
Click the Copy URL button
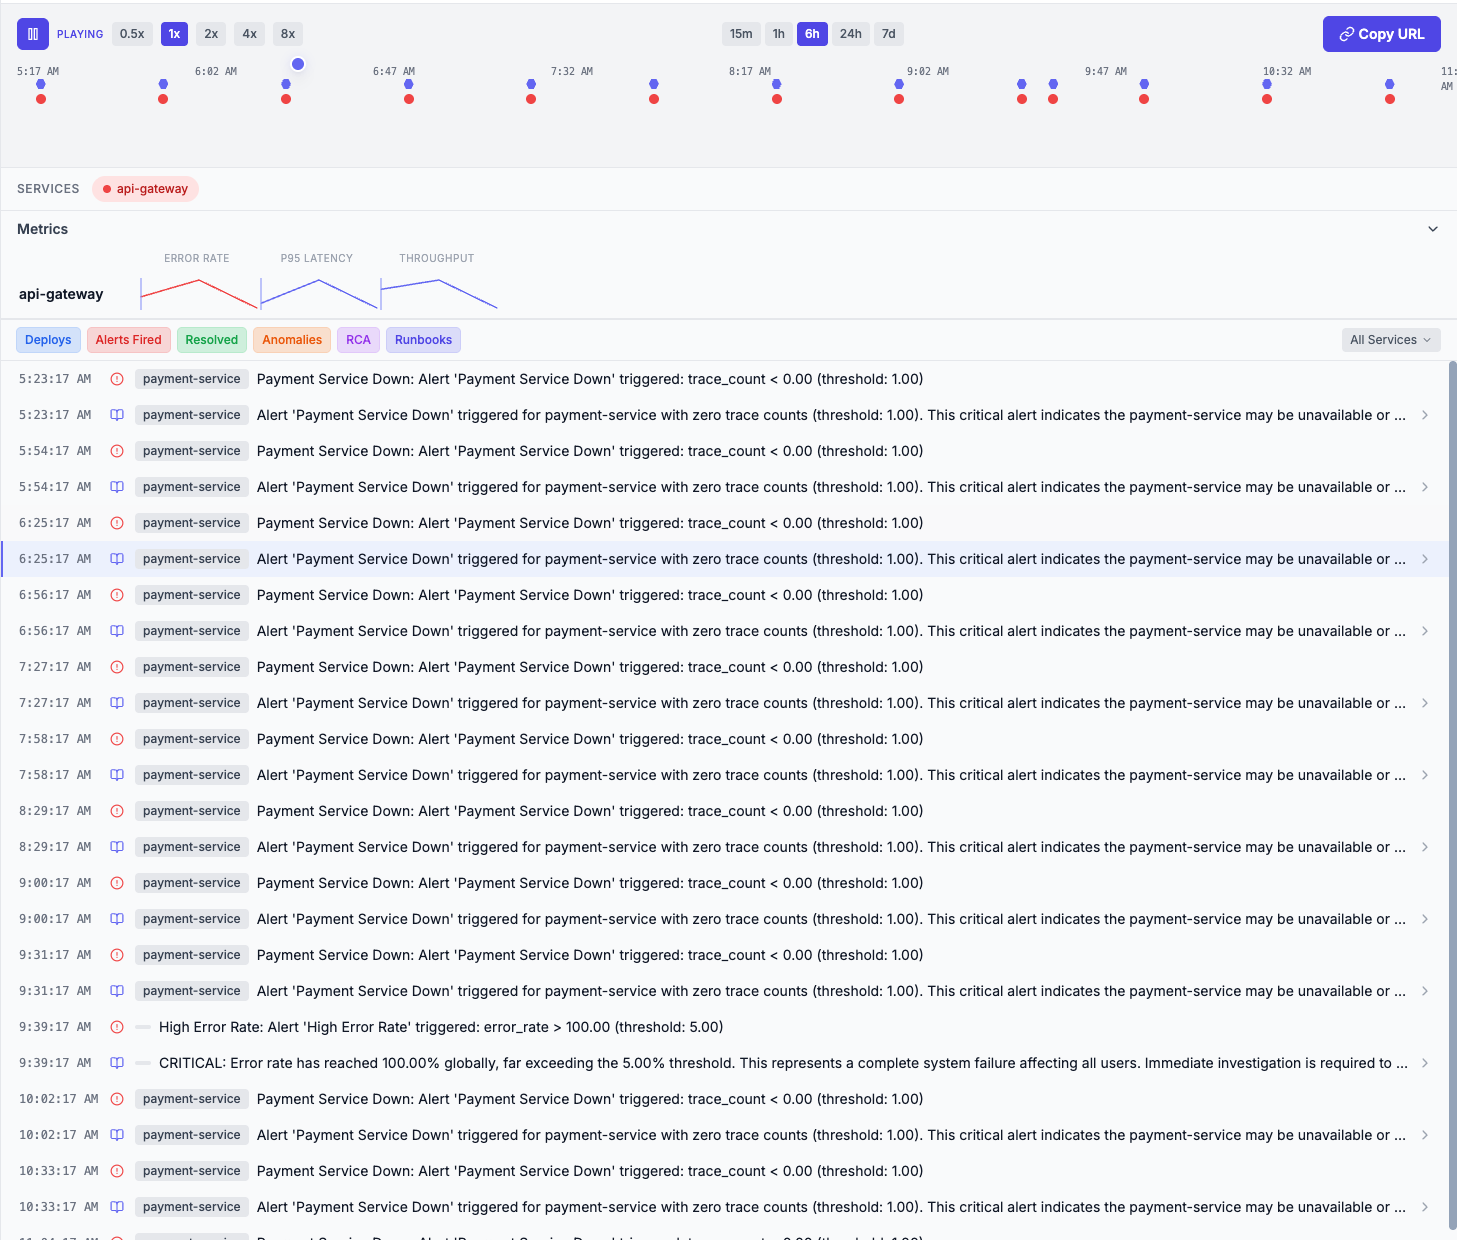coord(1381,34)
